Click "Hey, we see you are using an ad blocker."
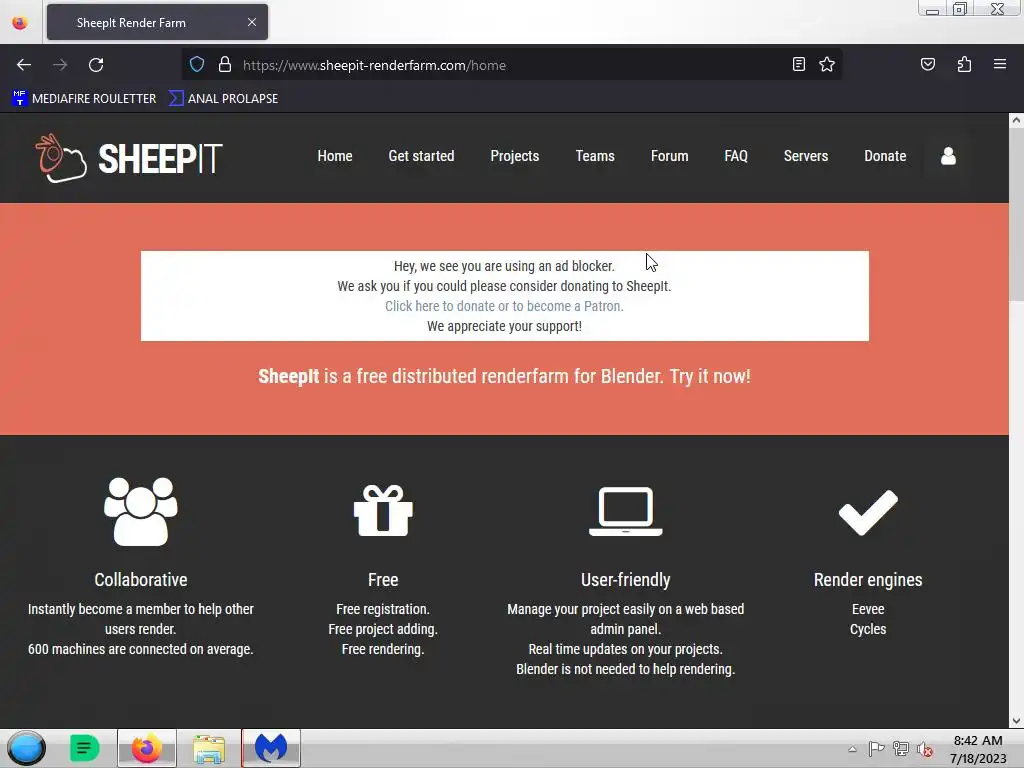Viewport: 1024px width, 768px height. 504,266
